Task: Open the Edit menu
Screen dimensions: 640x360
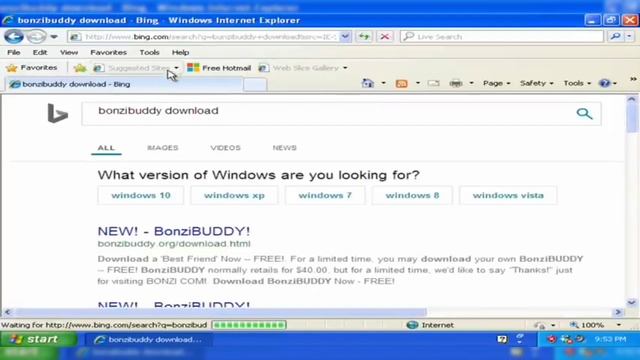Action: [x=40, y=52]
